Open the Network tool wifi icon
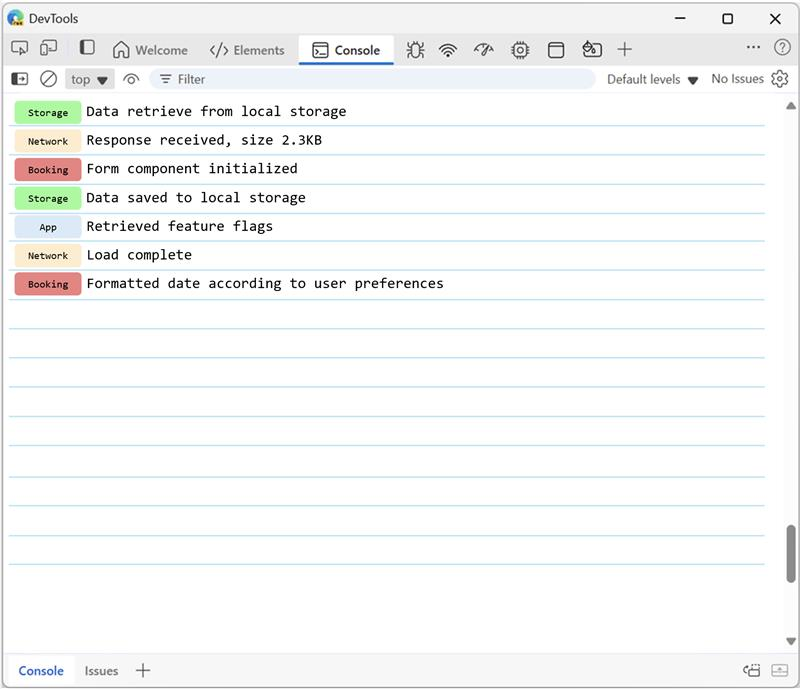Image resolution: width=800 pixels, height=689 pixels. click(x=447, y=49)
